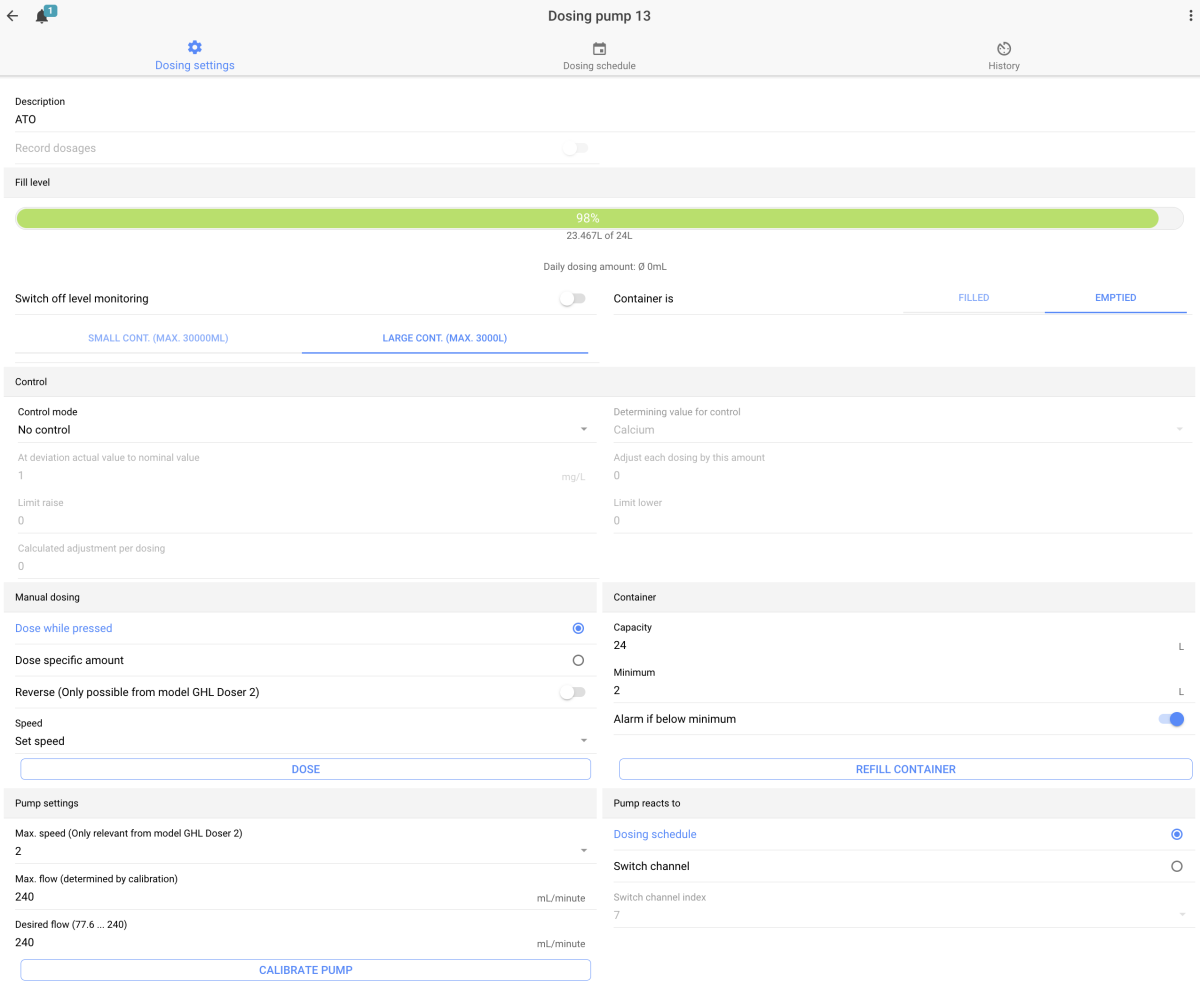The height and width of the screenshot is (997, 1200).
Task: Select Dose specific amount radio button
Action: click(578, 660)
